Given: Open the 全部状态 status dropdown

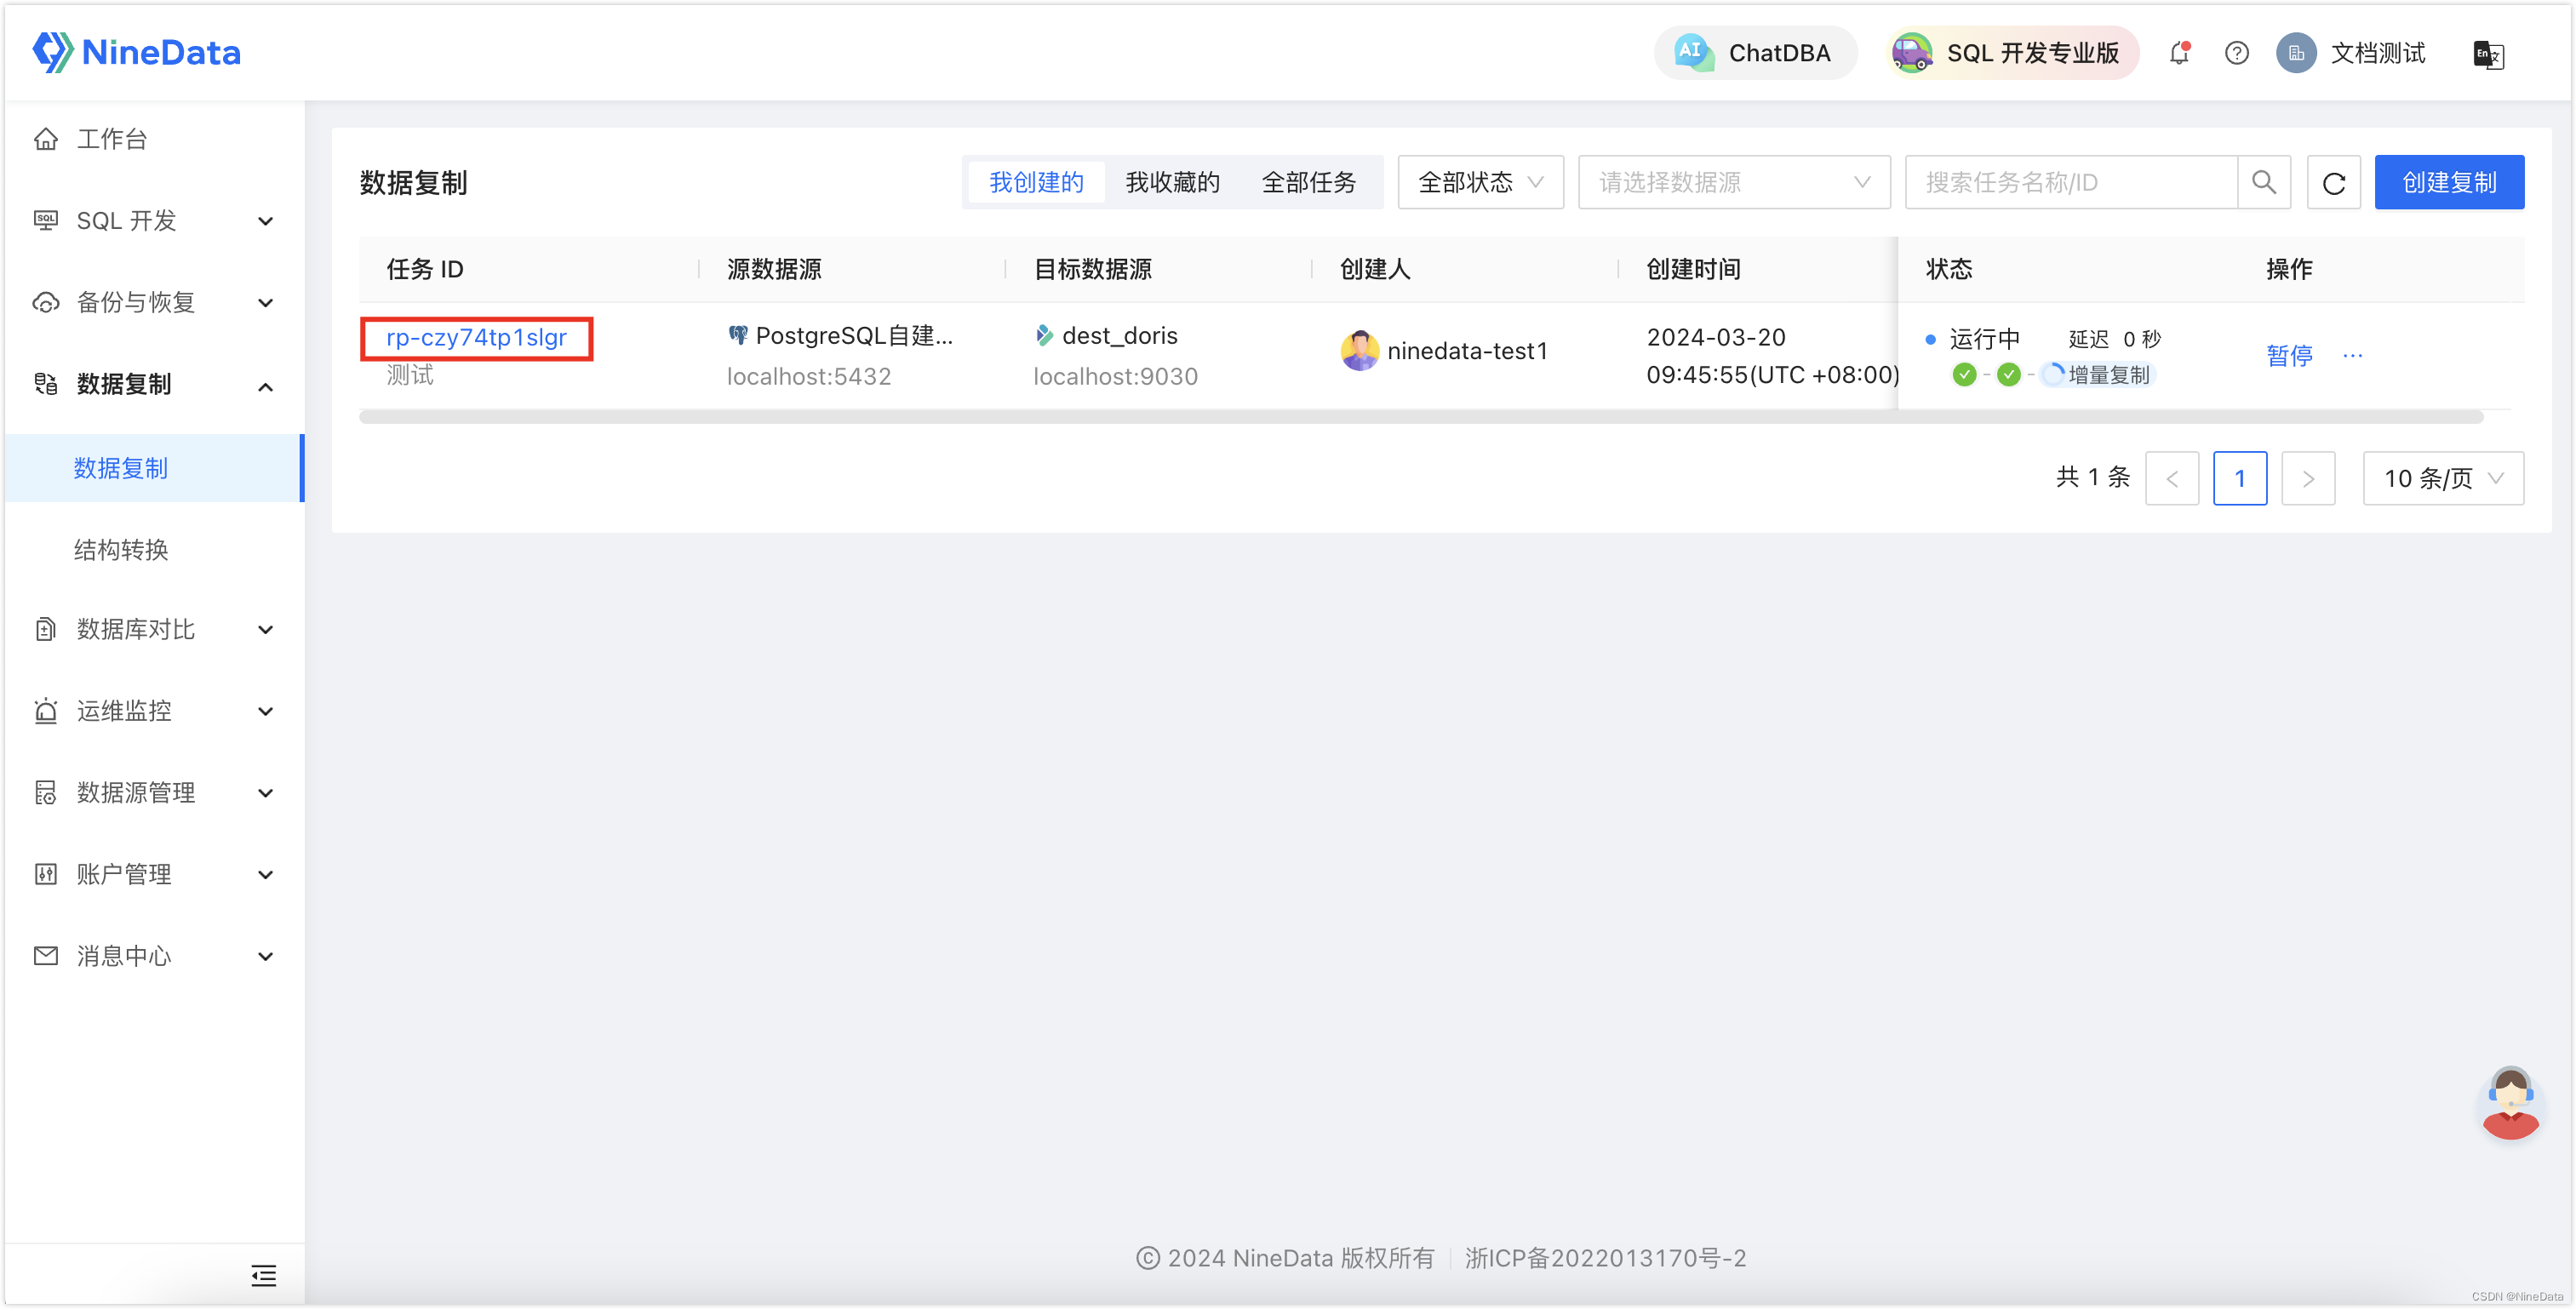Looking at the screenshot, I should [1480, 182].
